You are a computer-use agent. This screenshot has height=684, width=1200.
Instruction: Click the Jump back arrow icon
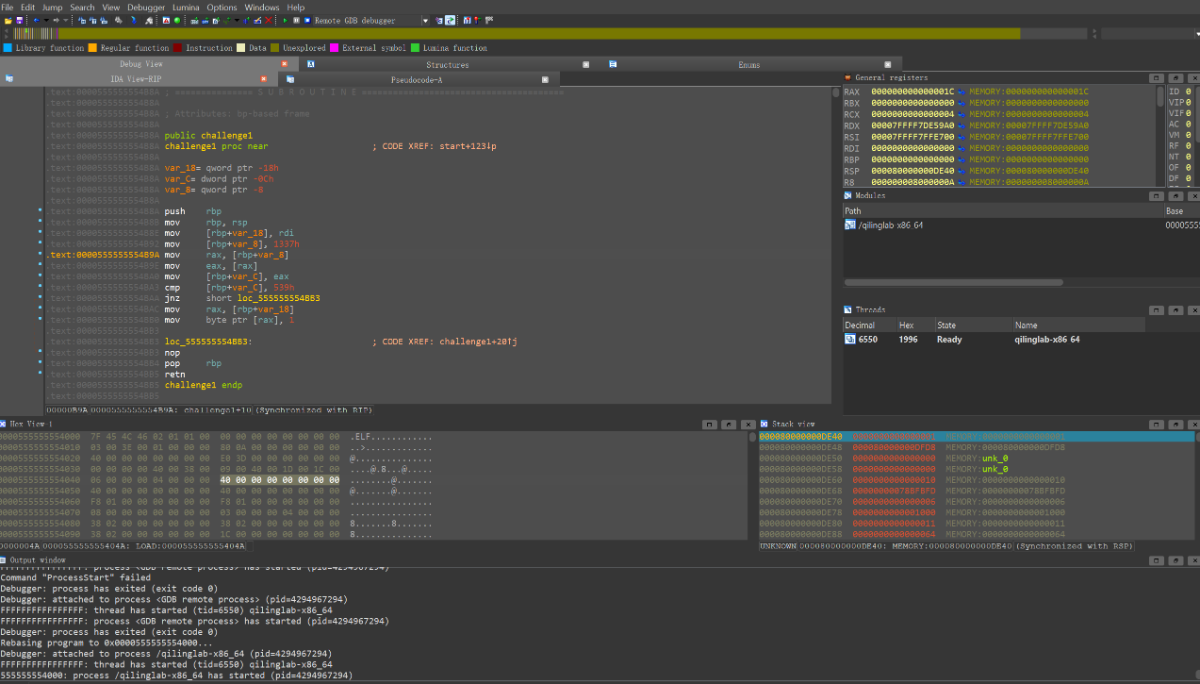coord(35,20)
